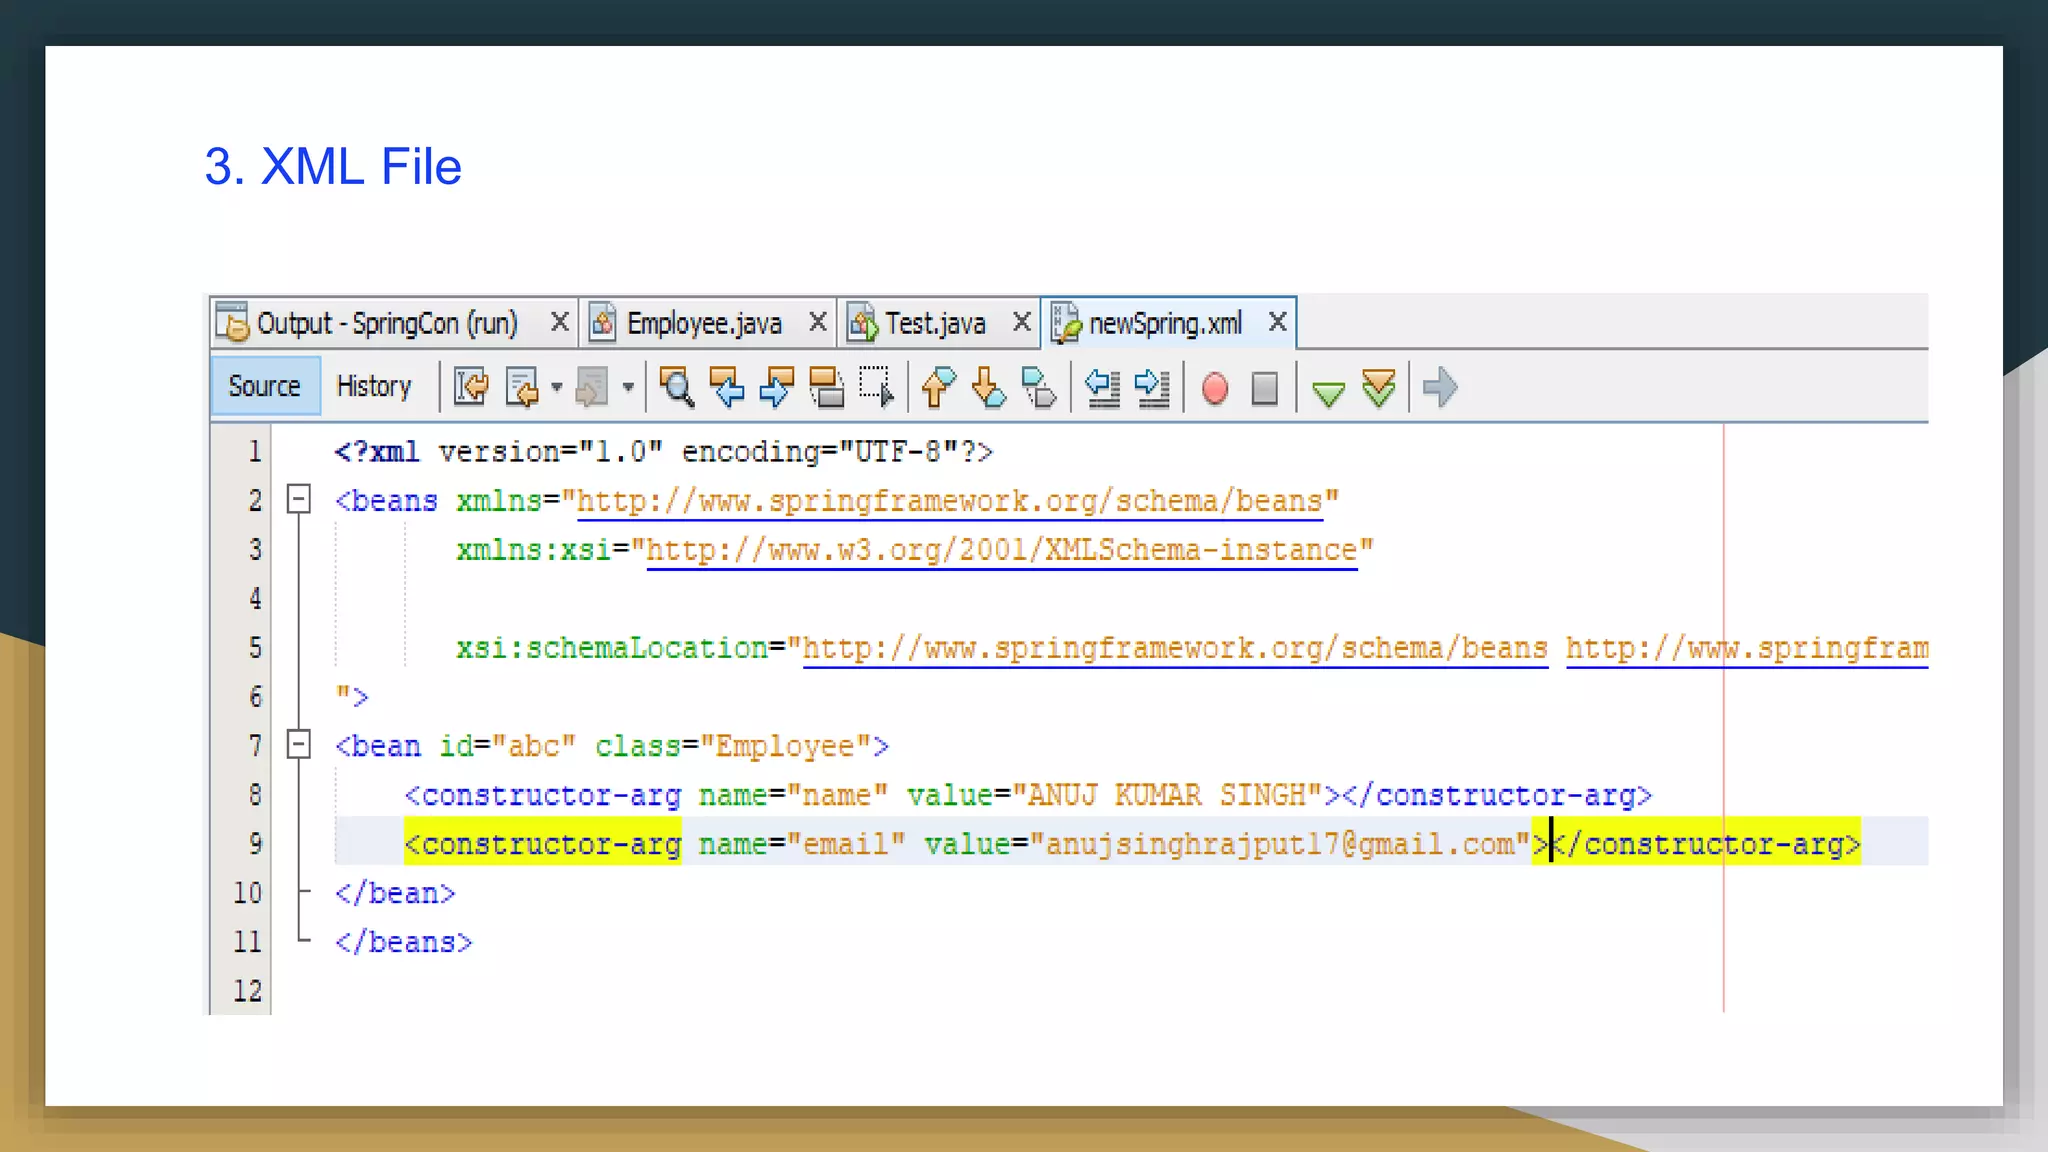Collapse the bean element fold on line 7

pyautogui.click(x=298, y=745)
